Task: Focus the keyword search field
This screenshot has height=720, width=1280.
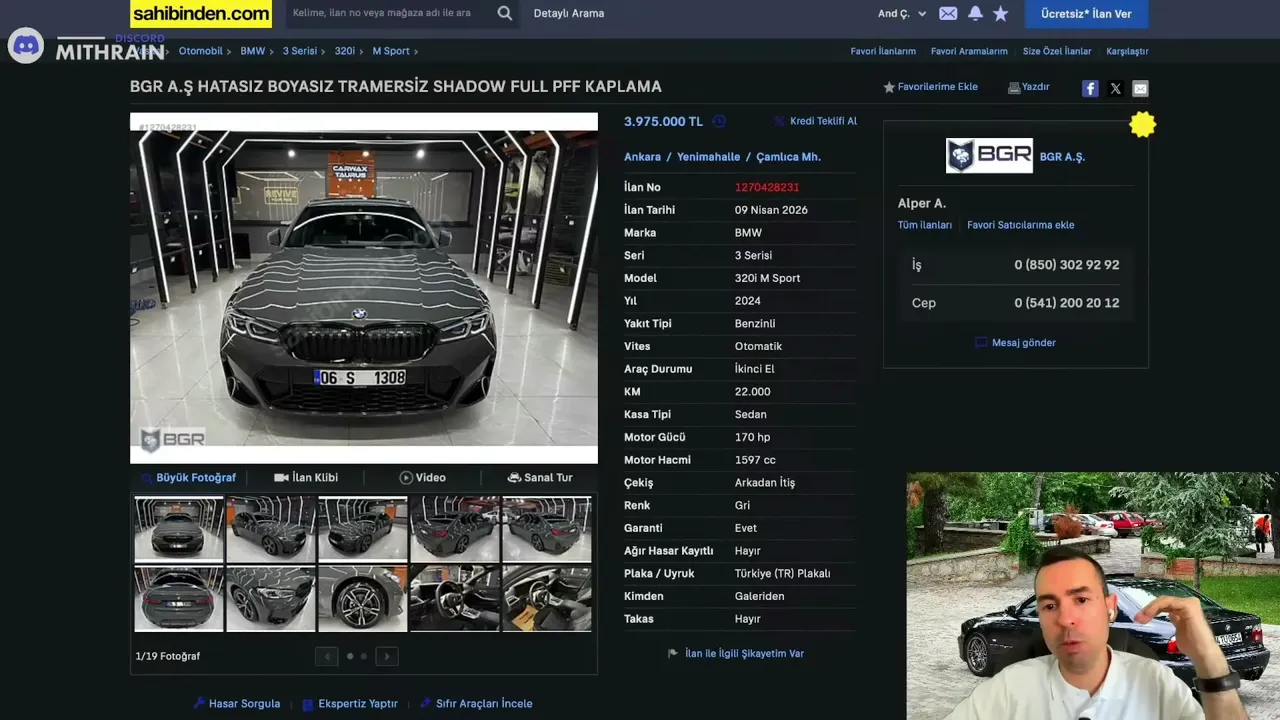Action: coord(390,13)
